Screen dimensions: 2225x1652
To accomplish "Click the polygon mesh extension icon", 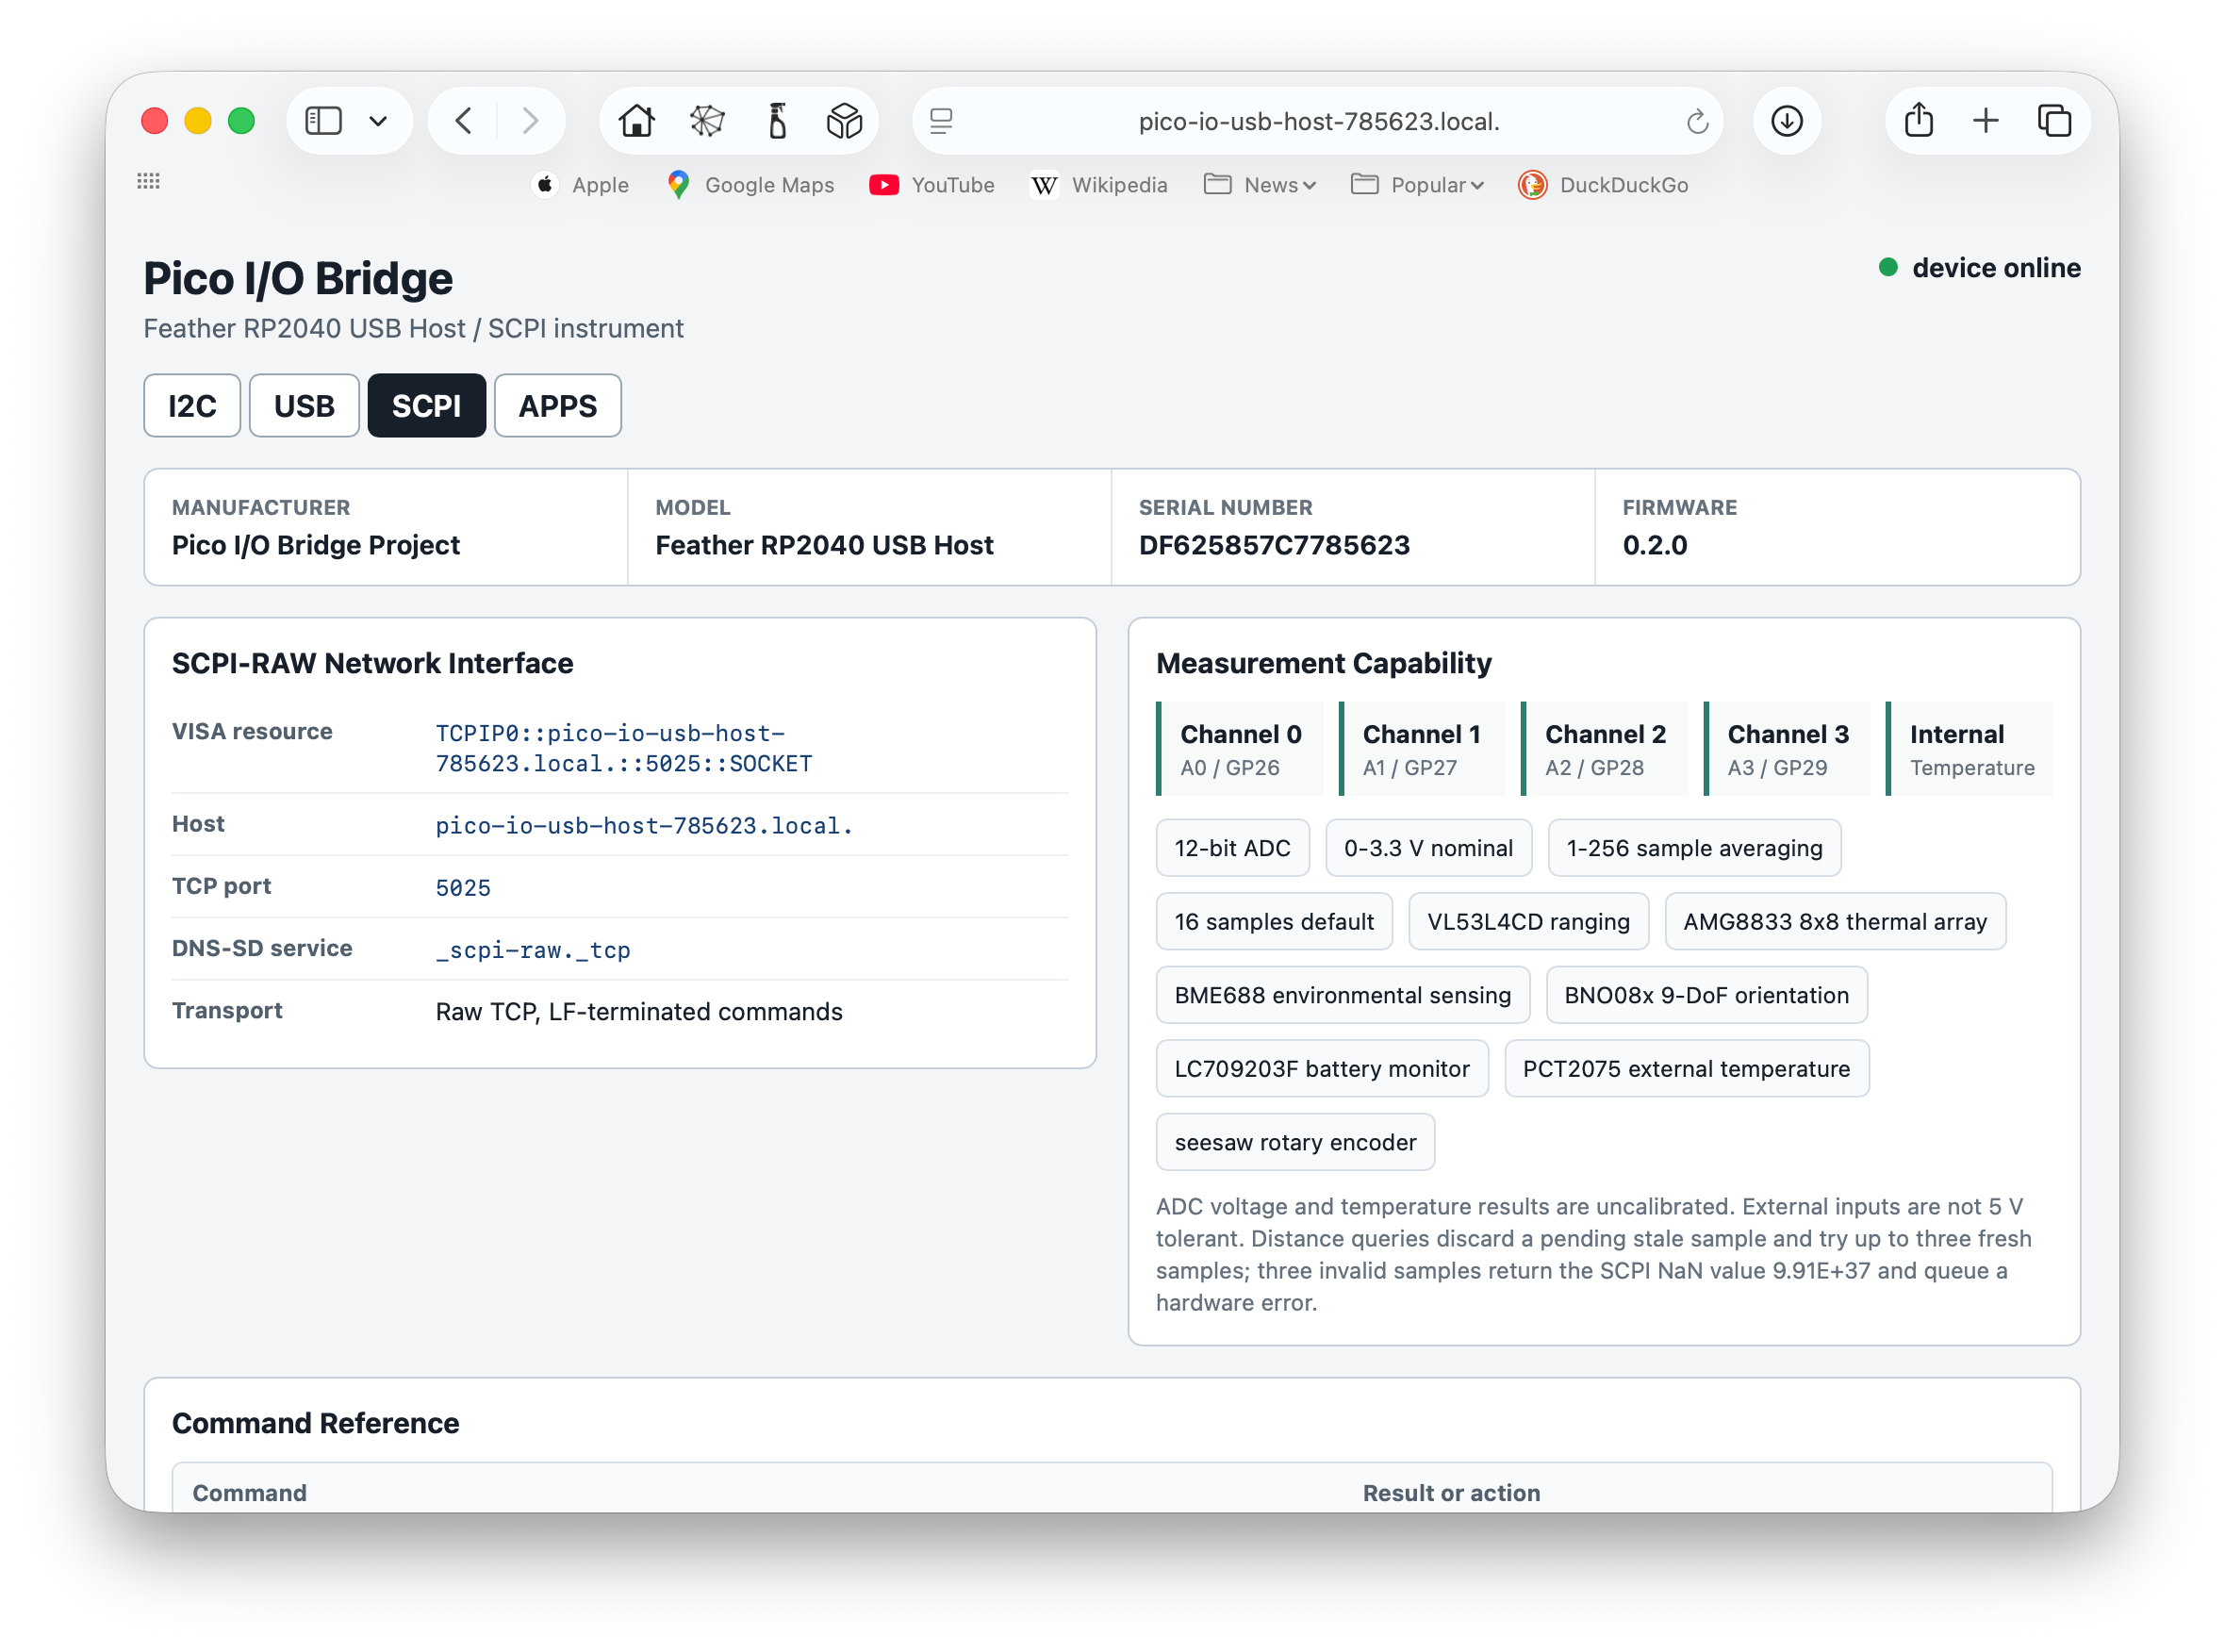I will pyautogui.click(x=707, y=121).
